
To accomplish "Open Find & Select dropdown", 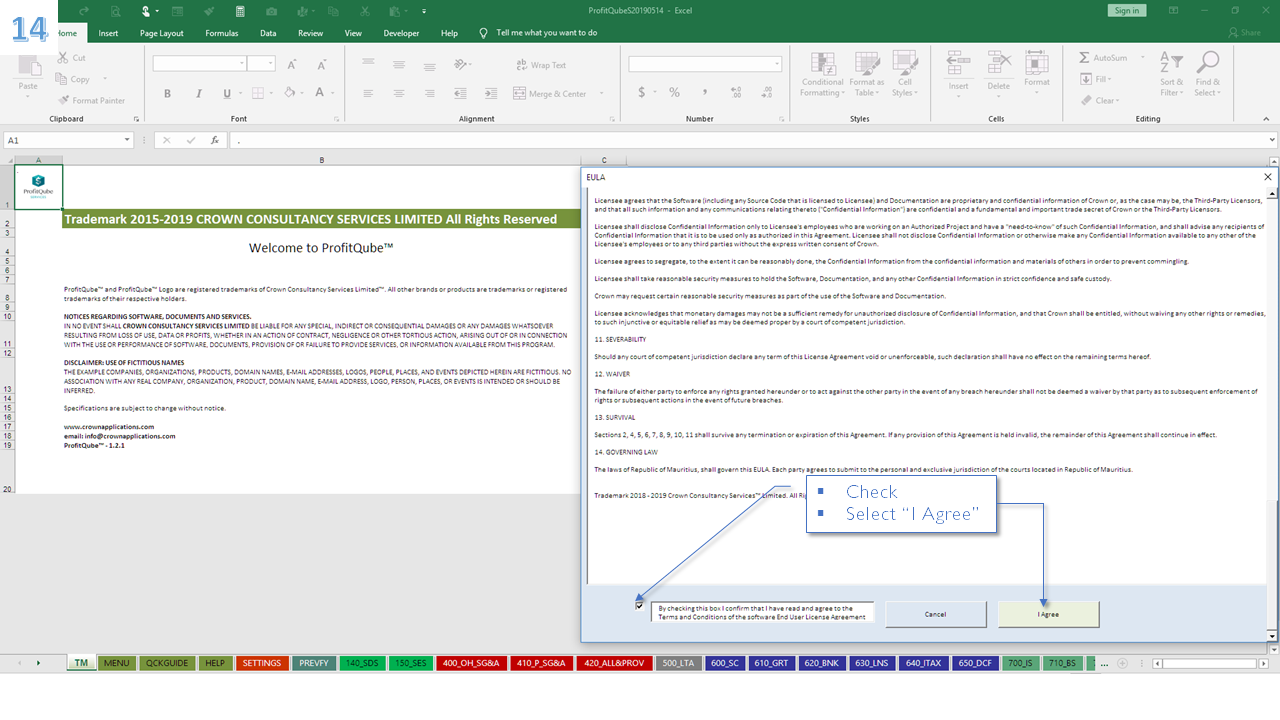I will (x=1207, y=75).
